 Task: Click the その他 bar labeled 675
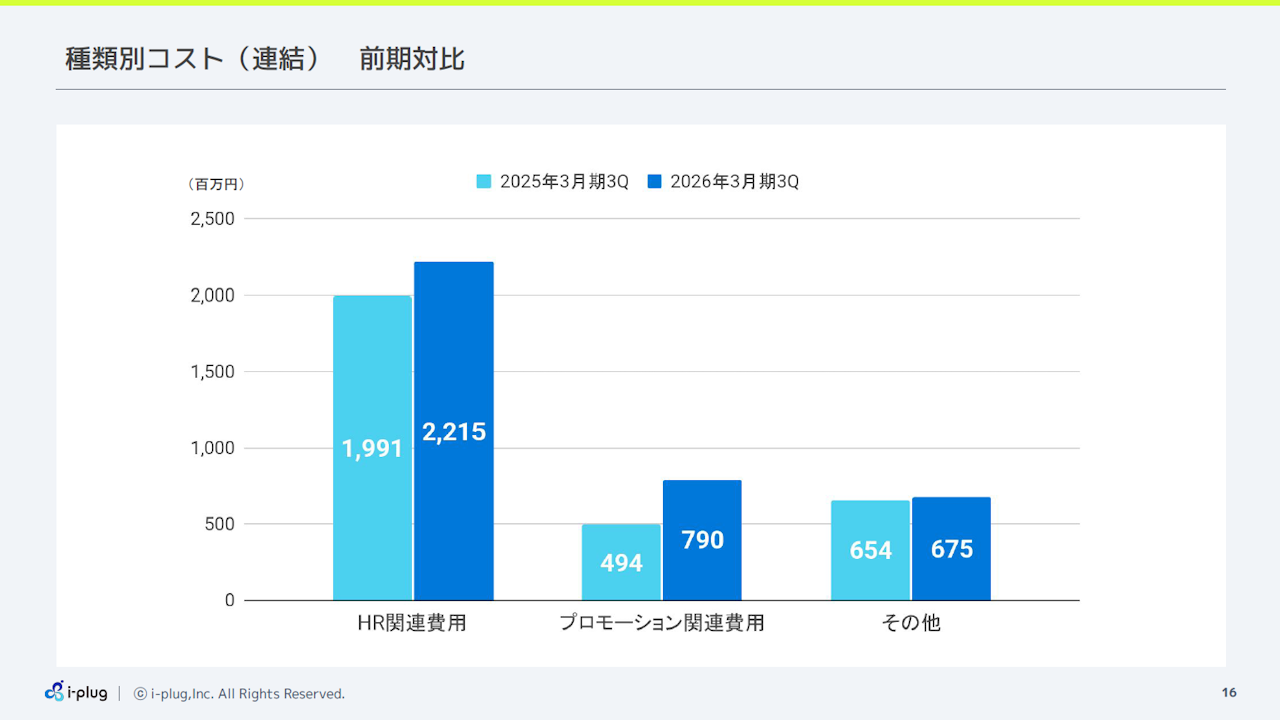951,549
